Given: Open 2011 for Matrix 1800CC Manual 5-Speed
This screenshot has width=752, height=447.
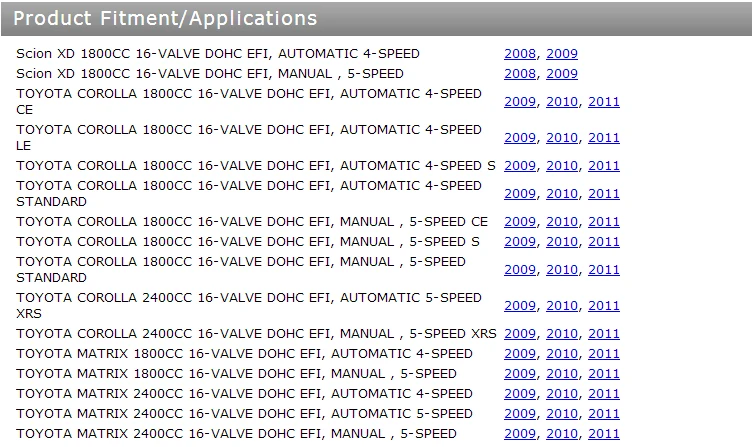Looking at the screenshot, I should pyautogui.click(x=604, y=374).
